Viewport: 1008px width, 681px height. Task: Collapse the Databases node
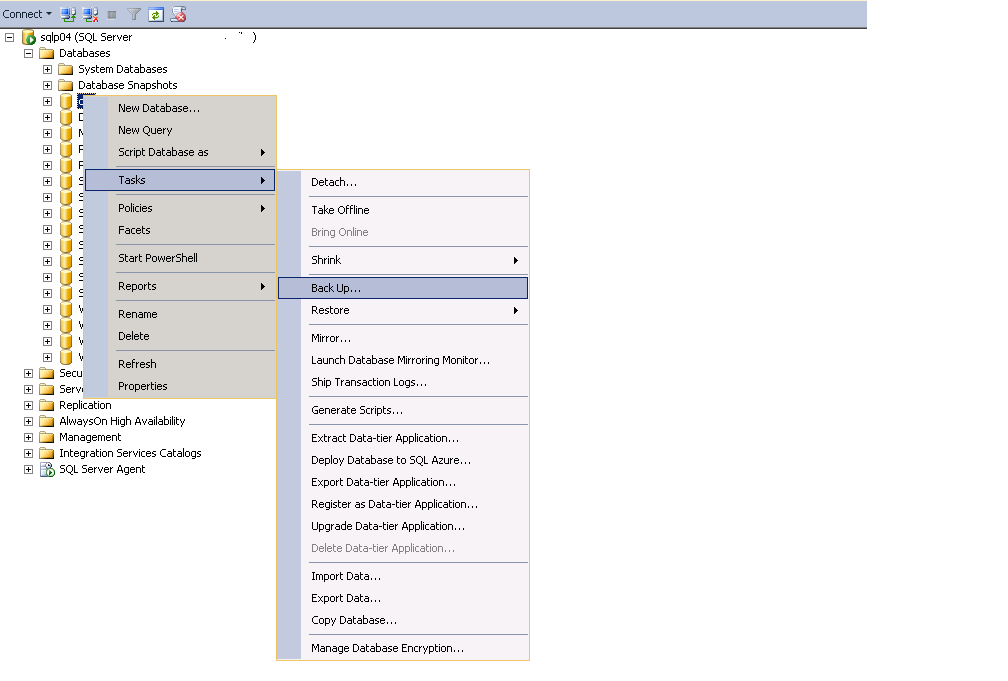[28, 53]
